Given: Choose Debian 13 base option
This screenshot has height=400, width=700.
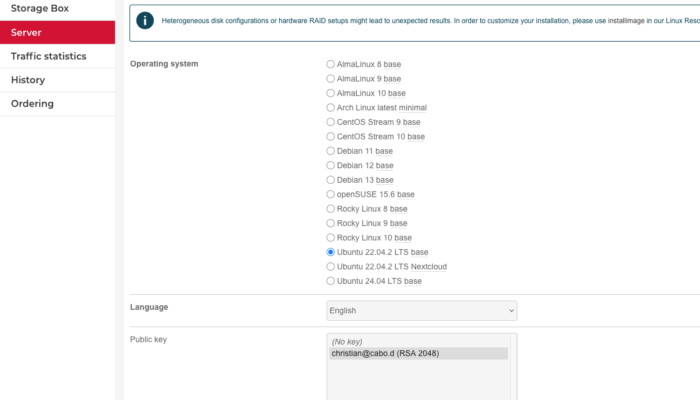Looking at the screenshot, I should click(x=331, y=180).
